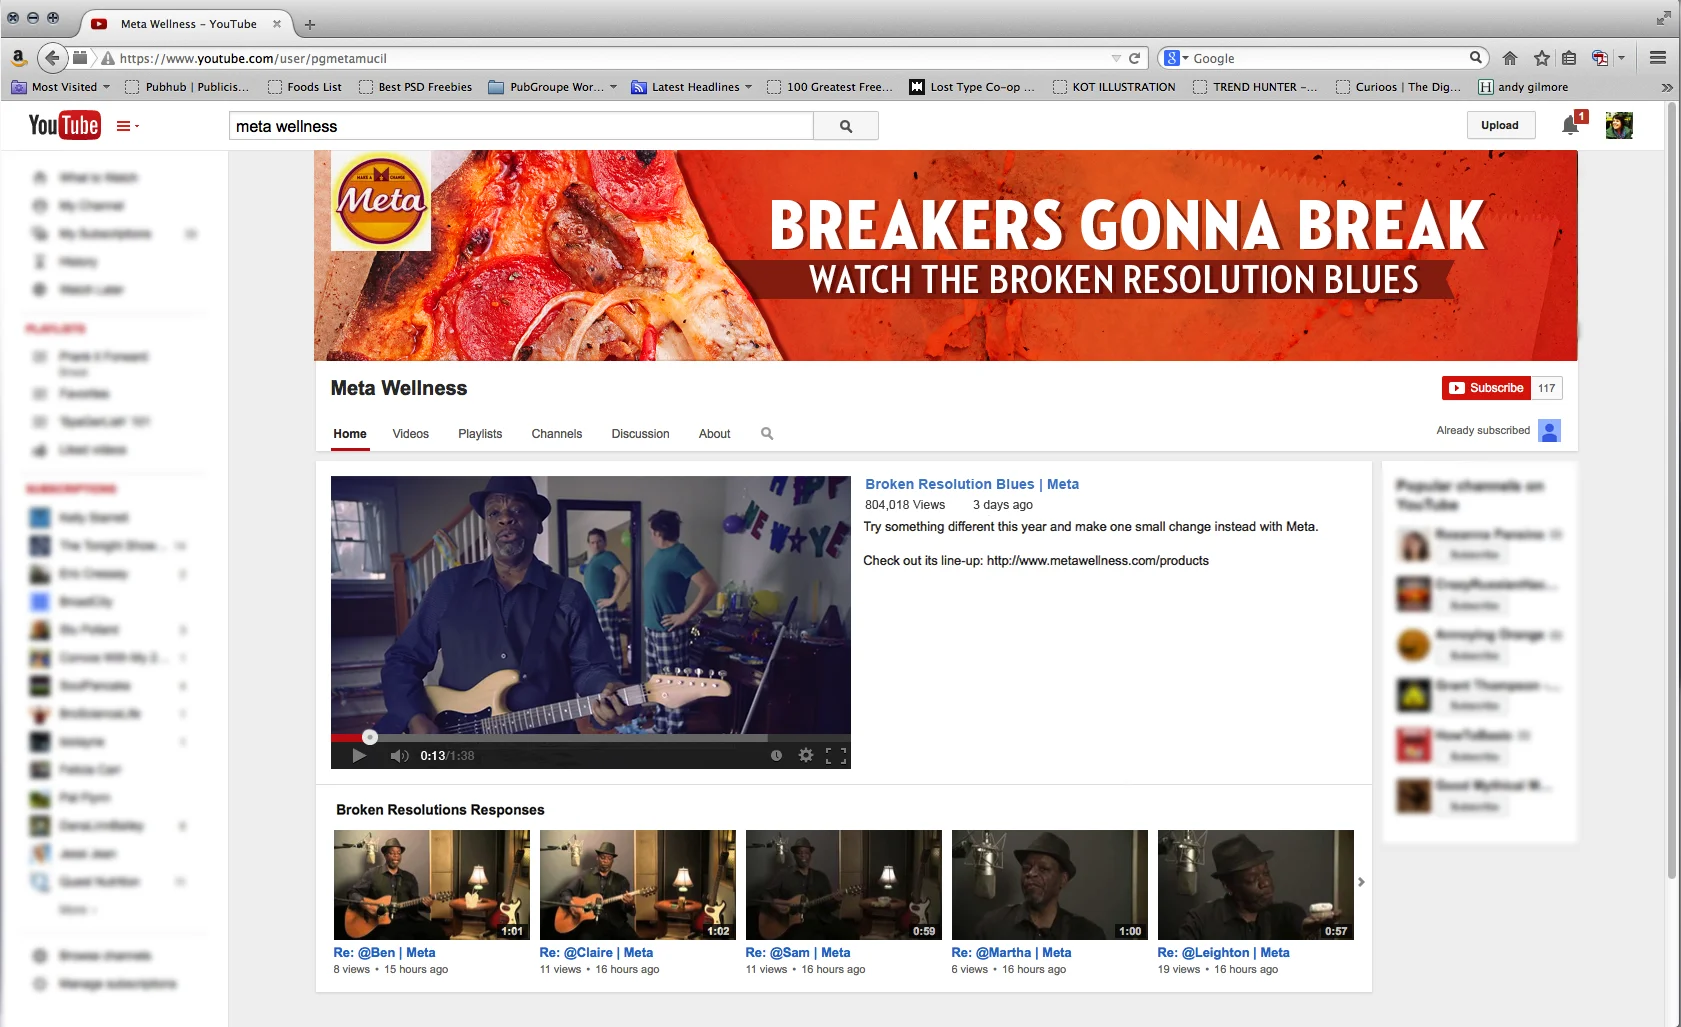1681x1027 pixels.
Task: Open the Lost Type Co-op bookmark
Action: click(972, 87)
